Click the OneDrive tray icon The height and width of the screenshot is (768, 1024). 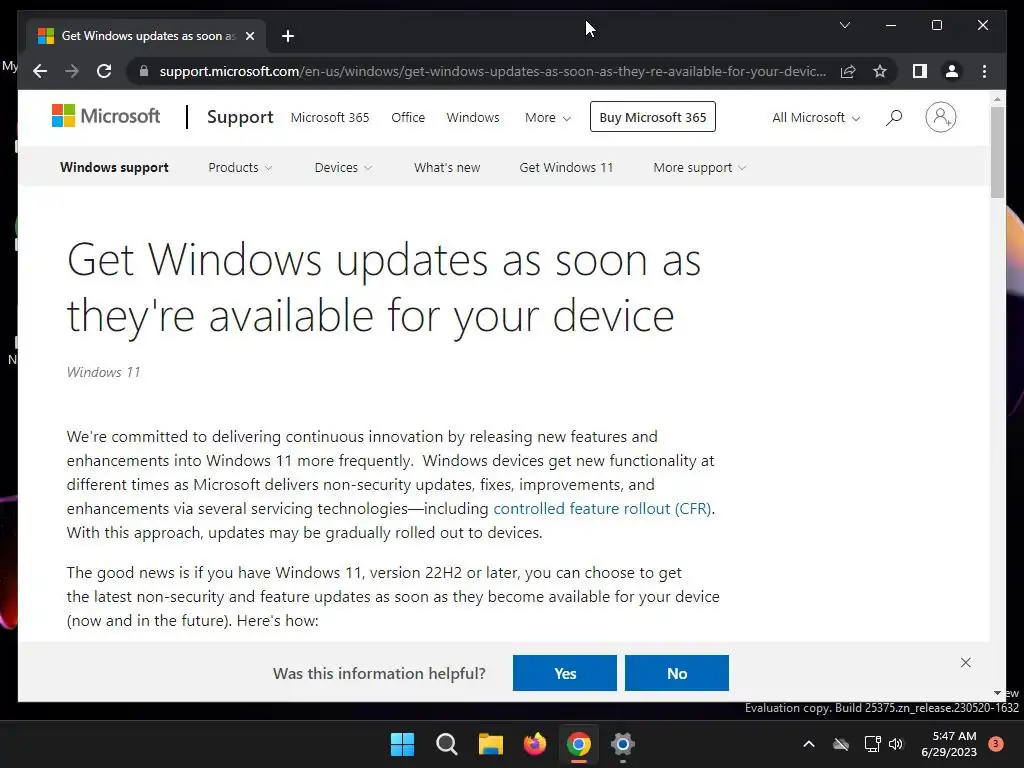click(x=841, y=744)
